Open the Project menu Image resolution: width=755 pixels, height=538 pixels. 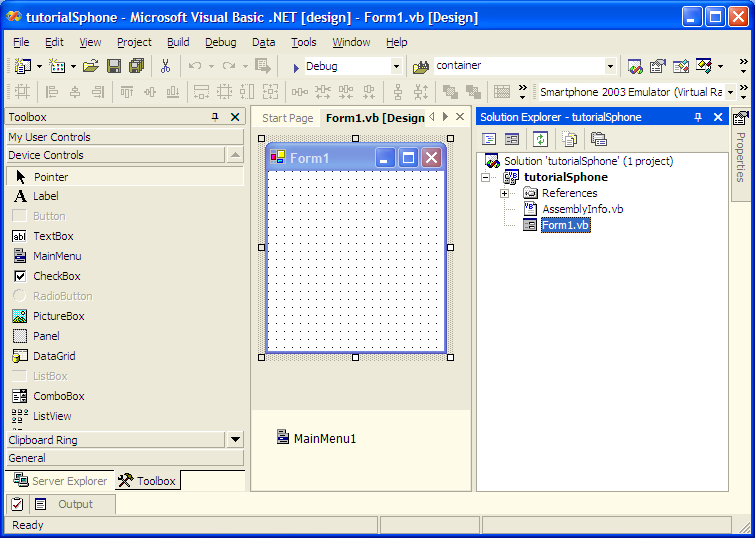(134, 42)
